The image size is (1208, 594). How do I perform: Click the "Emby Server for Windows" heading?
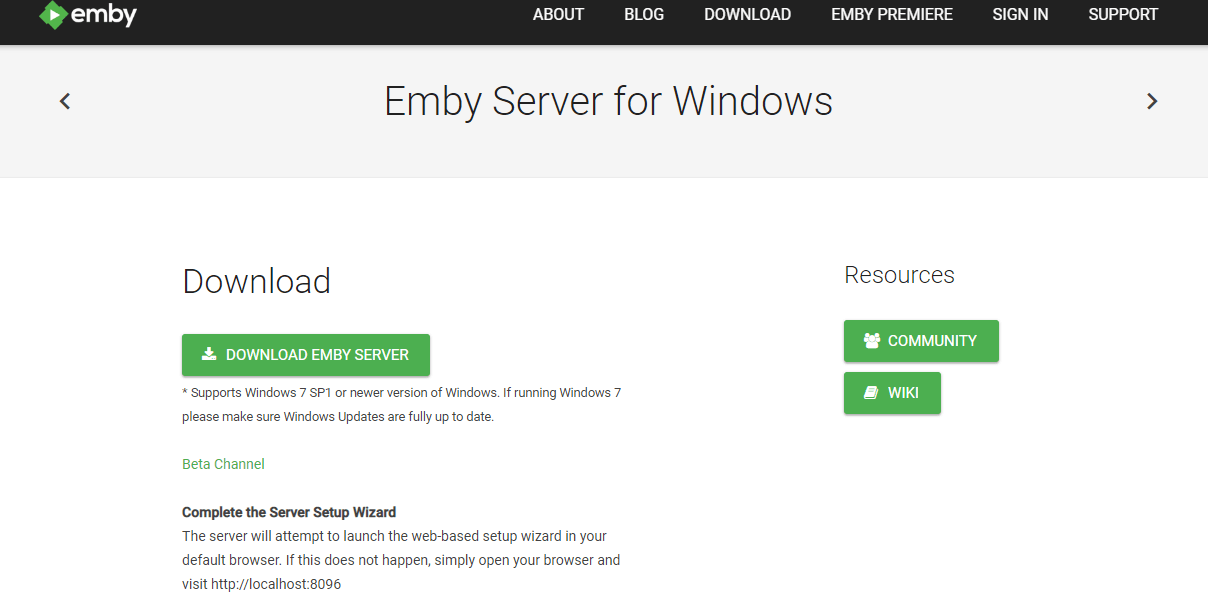coord(608,102)
